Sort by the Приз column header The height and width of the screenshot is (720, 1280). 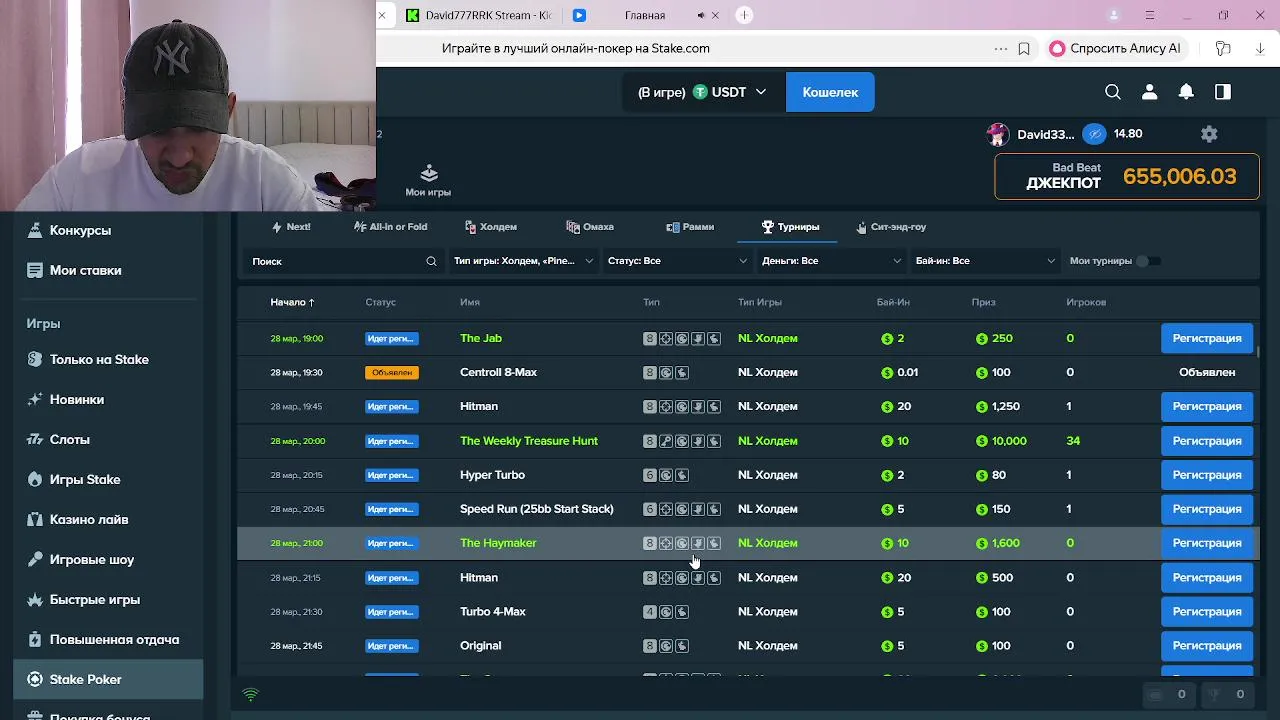pyautogui.click(x=983, y=302)
